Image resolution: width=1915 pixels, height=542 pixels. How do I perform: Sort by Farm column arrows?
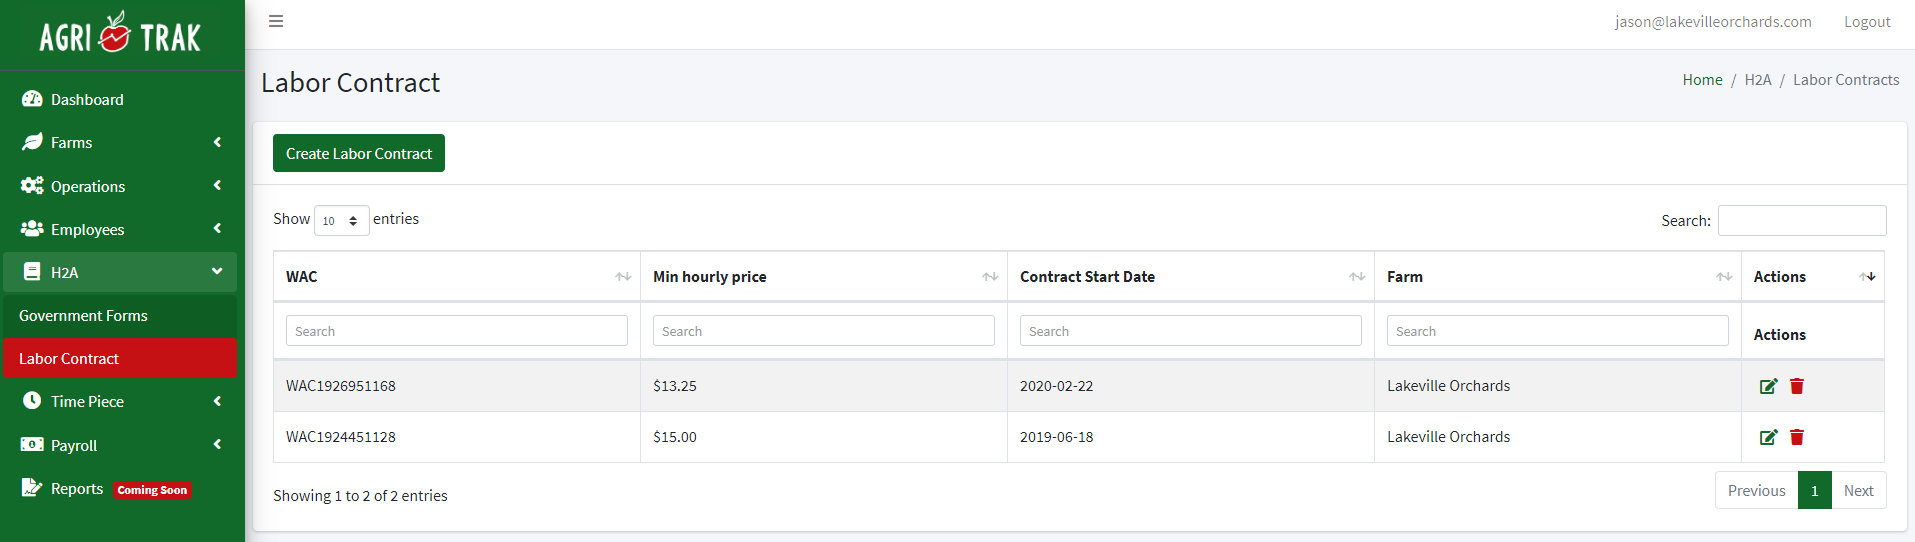point(1724,277)
